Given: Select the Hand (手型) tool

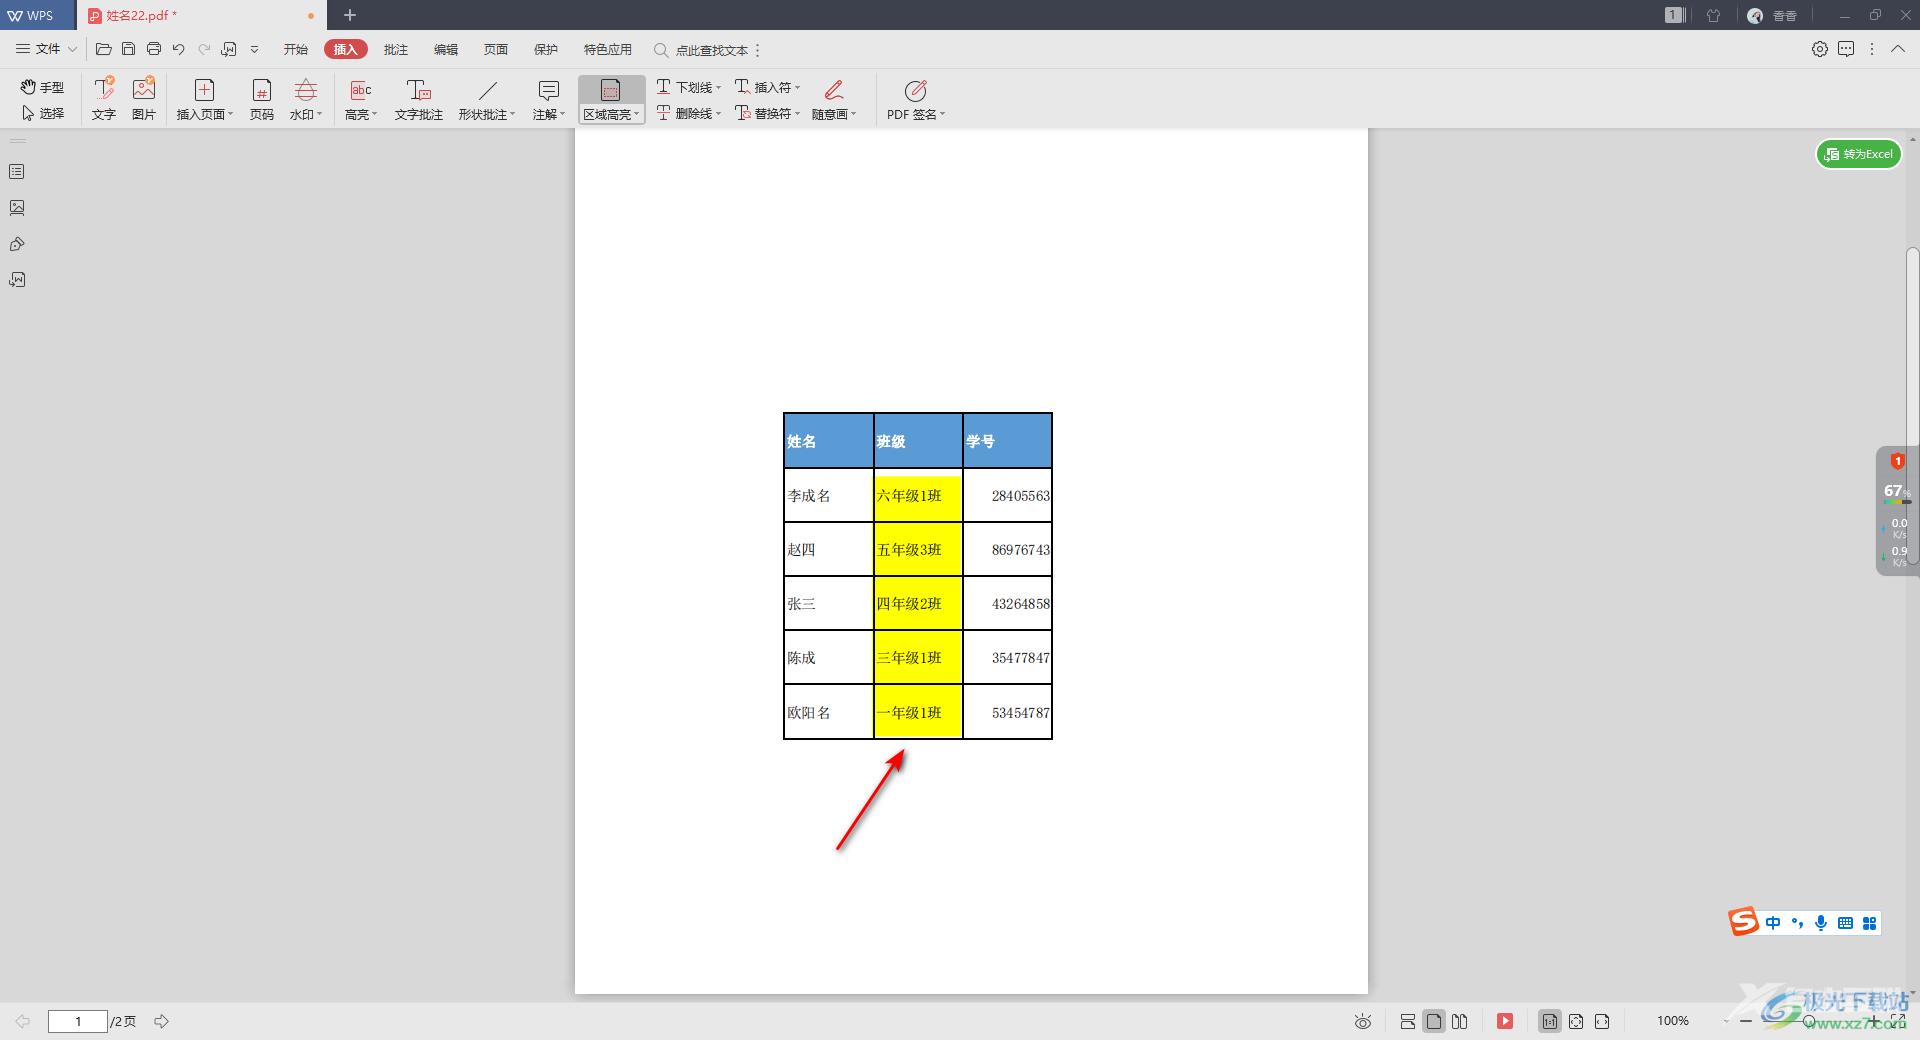Looking at the screenshot, I should [x=43, y=87].
